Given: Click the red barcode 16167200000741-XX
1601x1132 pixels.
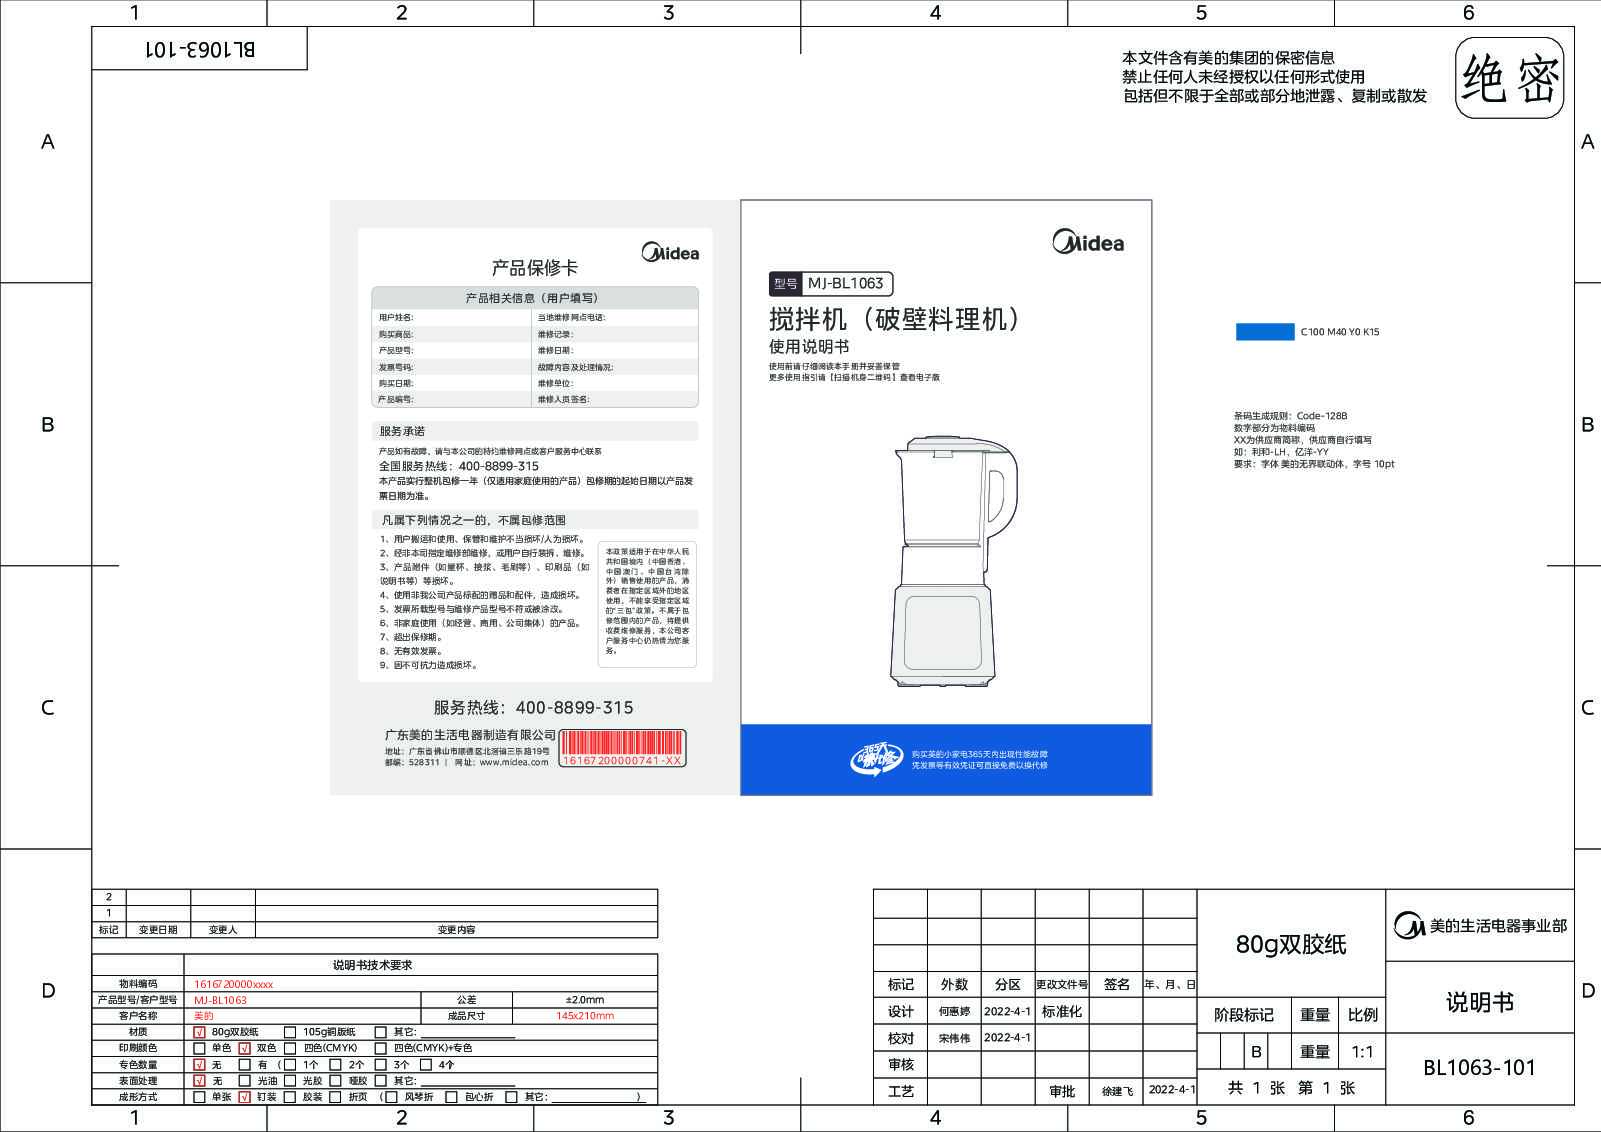Looking at the screenshot, I should tap(622, 748).
